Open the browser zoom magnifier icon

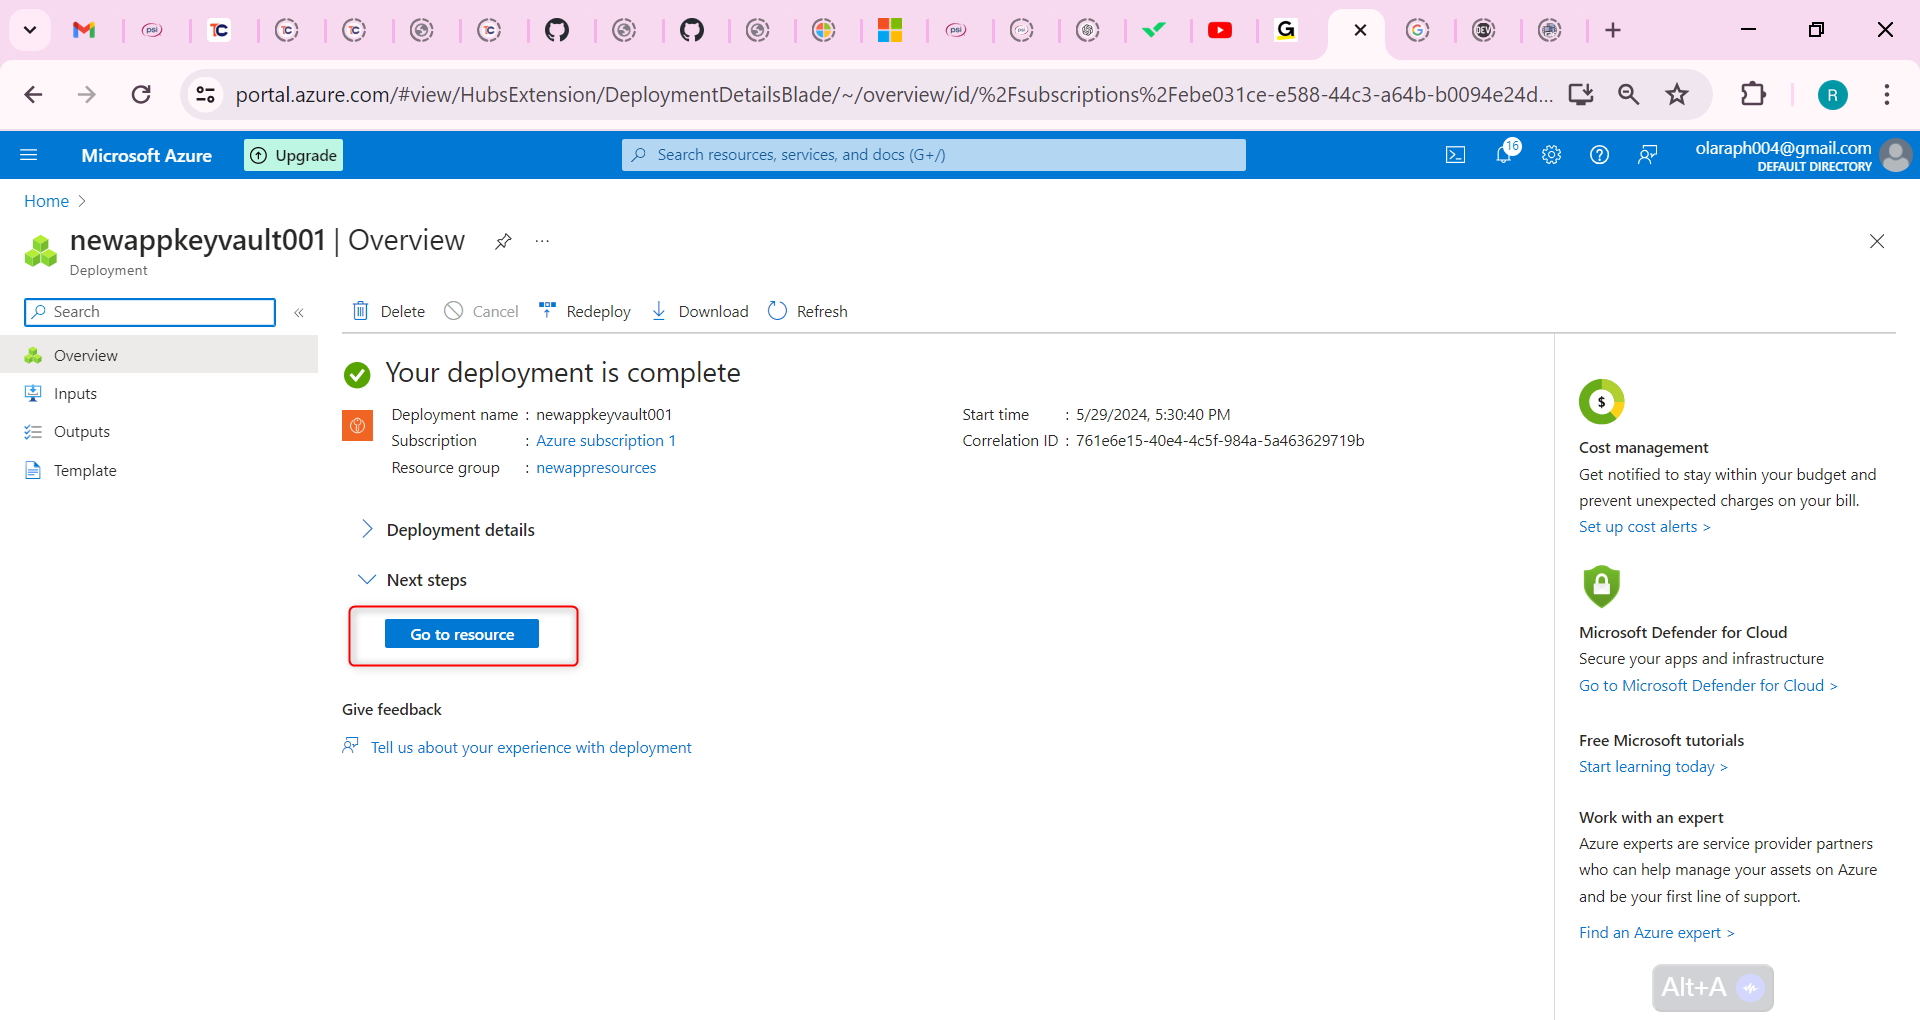(1629, 95)
